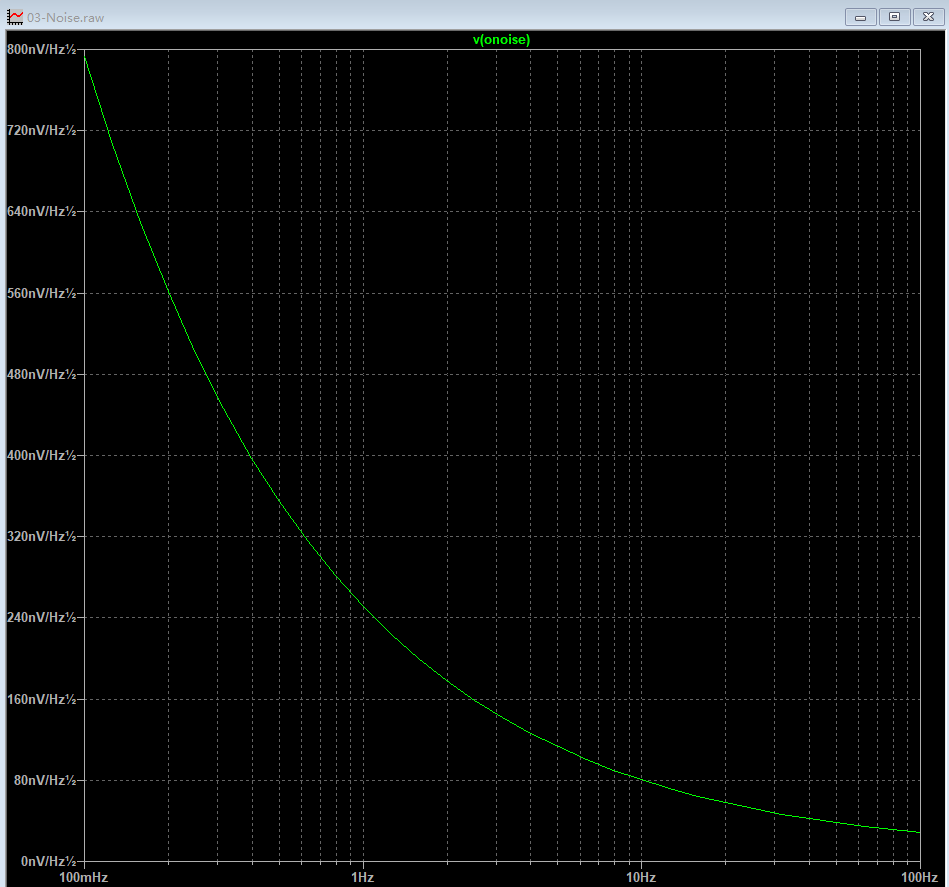Click the 480nV/Hz½ axis label
The image size is (949, 887).
42,375
